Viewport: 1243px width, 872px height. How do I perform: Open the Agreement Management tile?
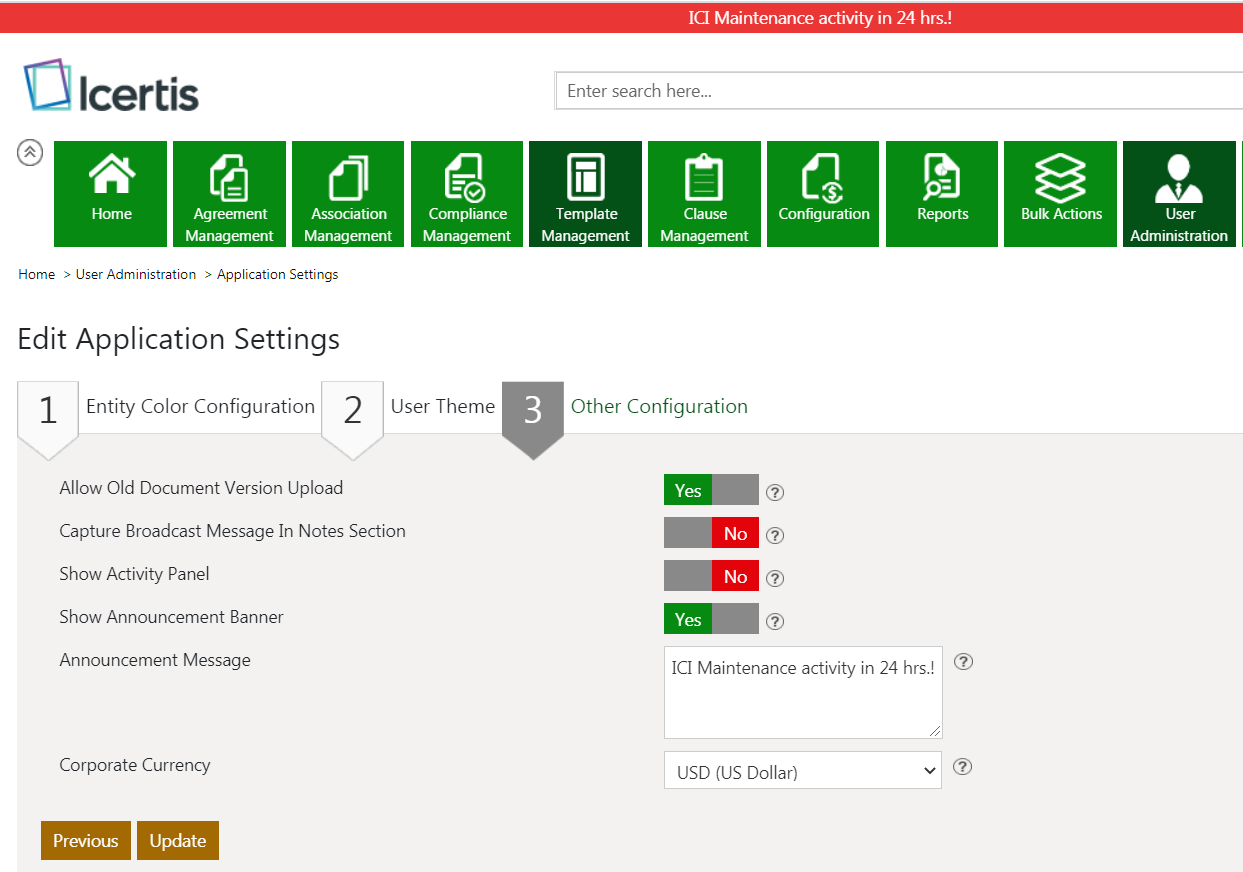click(229, 193)
